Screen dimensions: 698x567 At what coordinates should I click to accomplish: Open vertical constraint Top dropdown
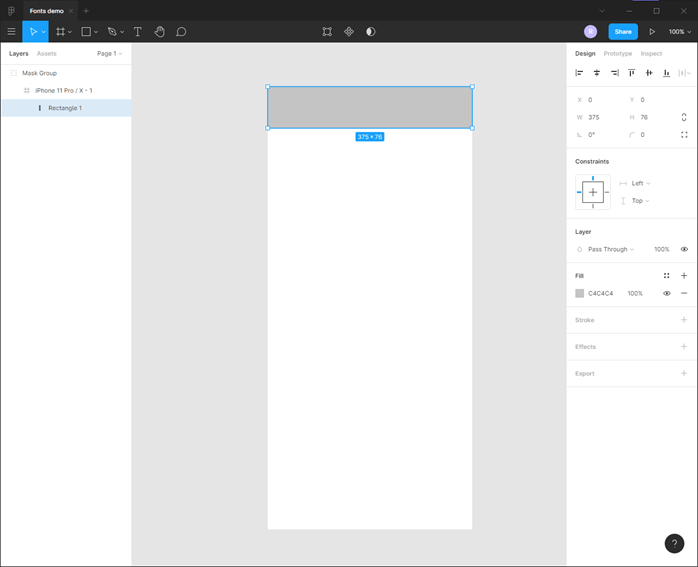(x=640, y=201)
